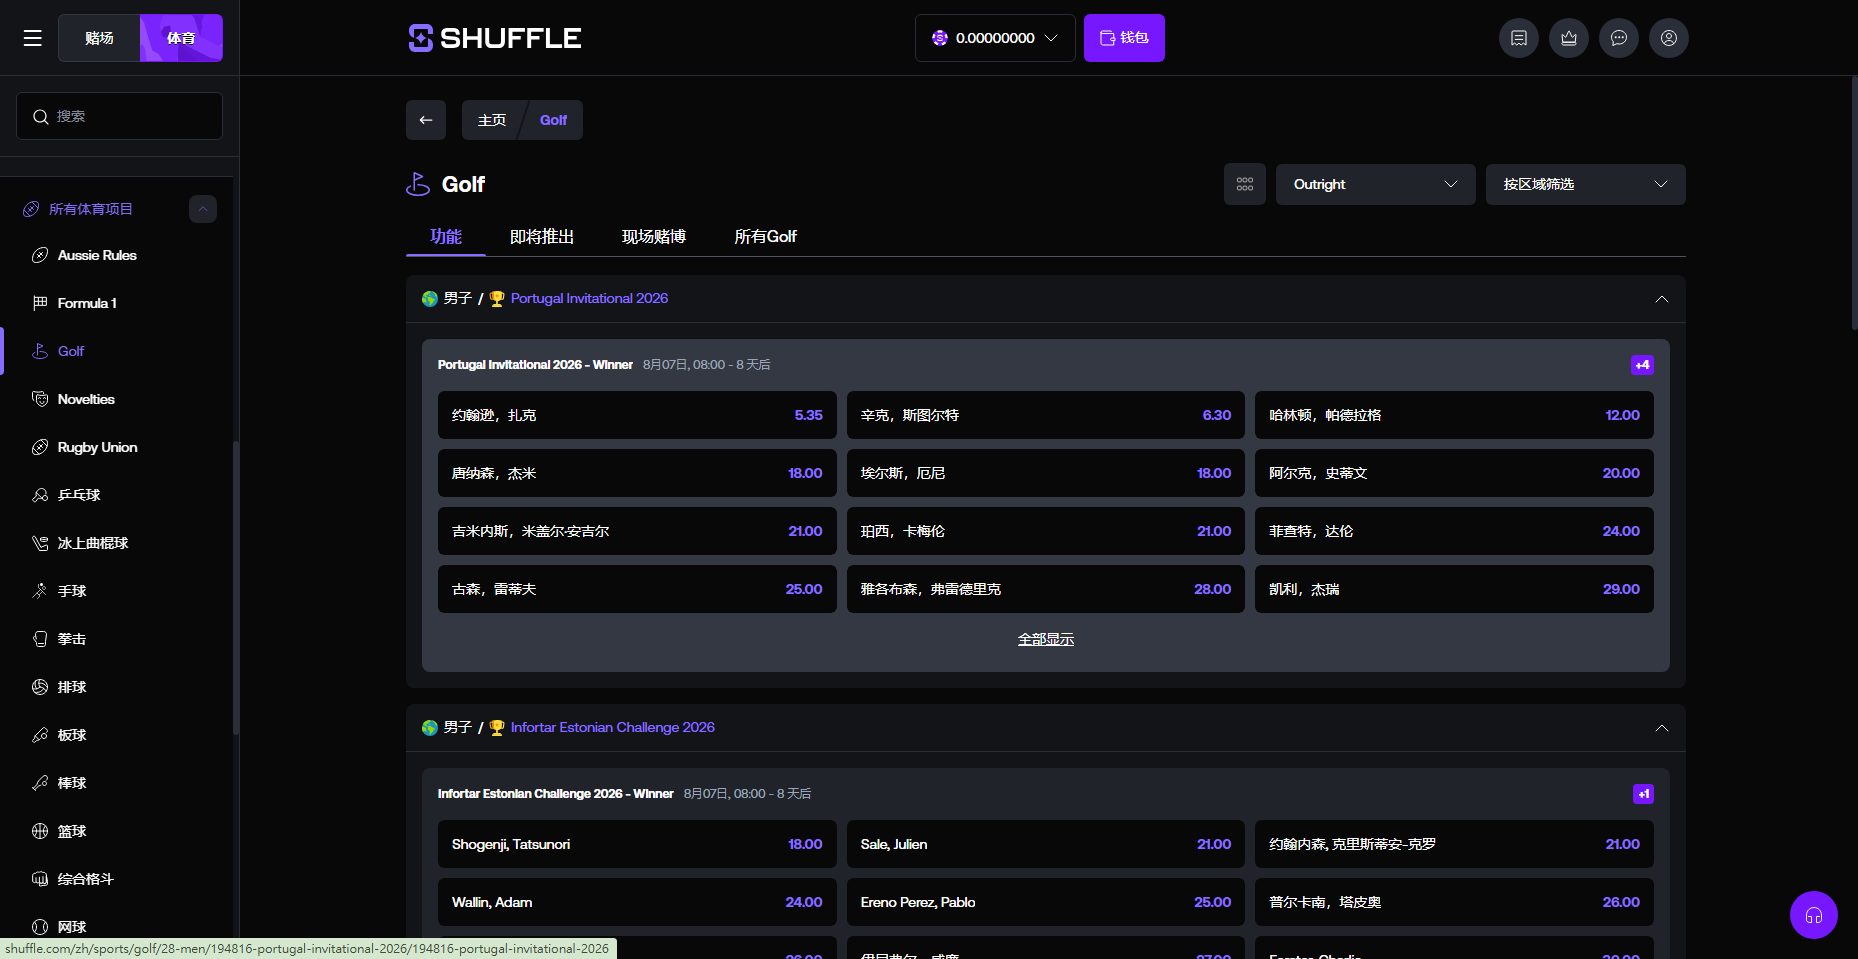Bet on 埃尔斯，厄尼 at 18.00

pos(1046,473)
